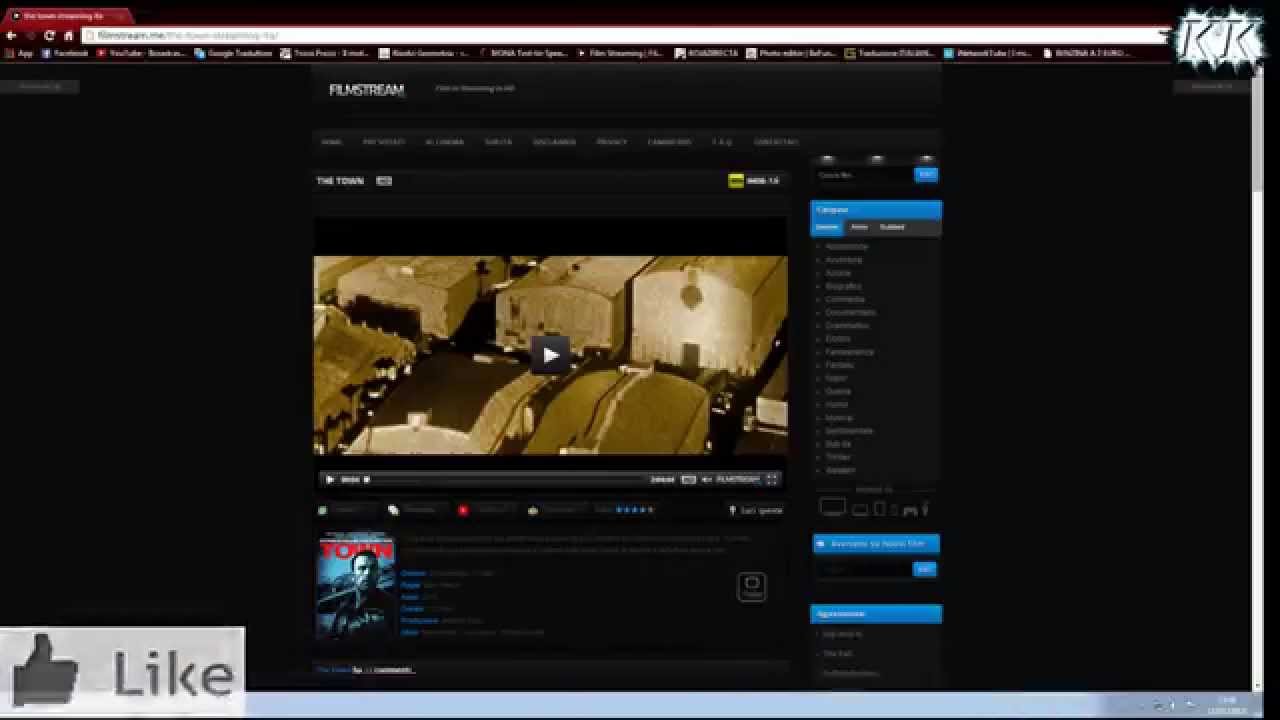Open the DISCLAIMER menu item
The height and width of the screenshot is (720, 1280).
tap(554, 142)
